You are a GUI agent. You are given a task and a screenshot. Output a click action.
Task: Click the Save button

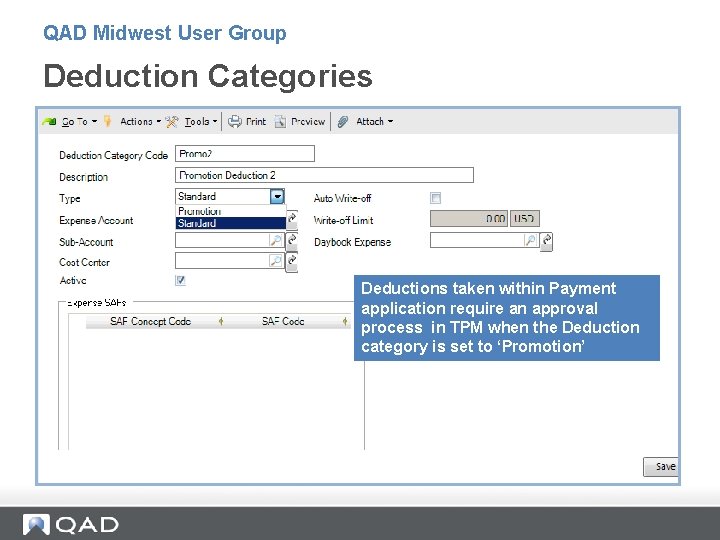pyautogui.click(x=661, y=467)
